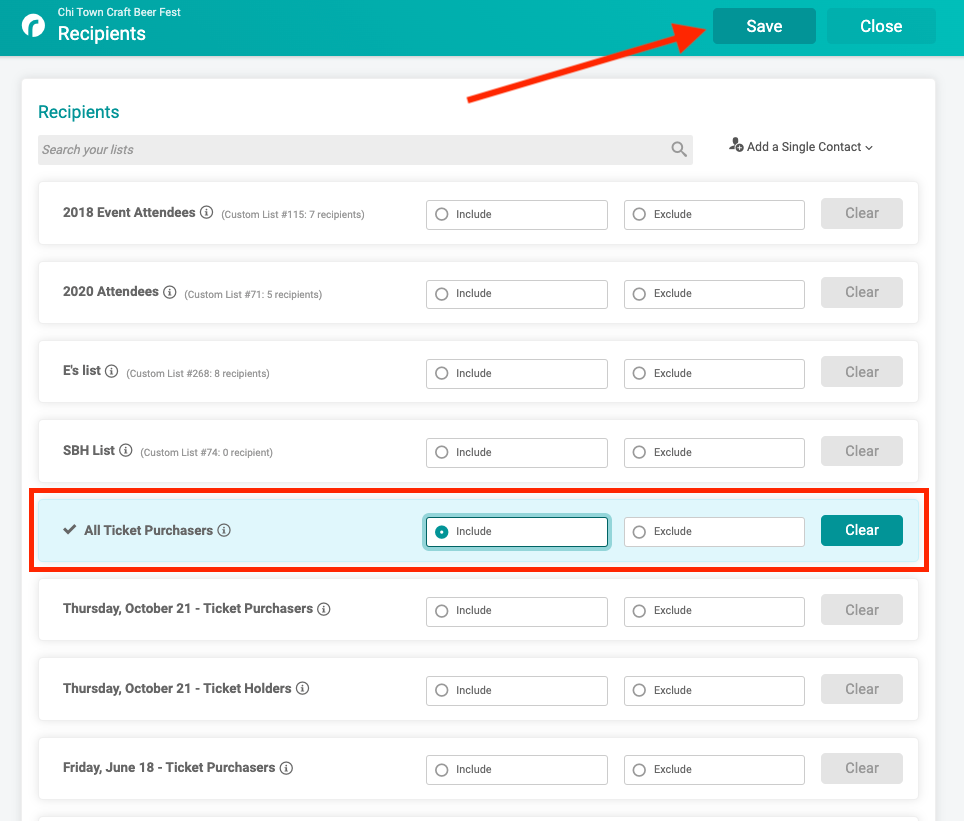Click '(Custom List #268: 8 recipients)' text
Image resolution: width=964 pixels, height=821 pixels.
198,373
